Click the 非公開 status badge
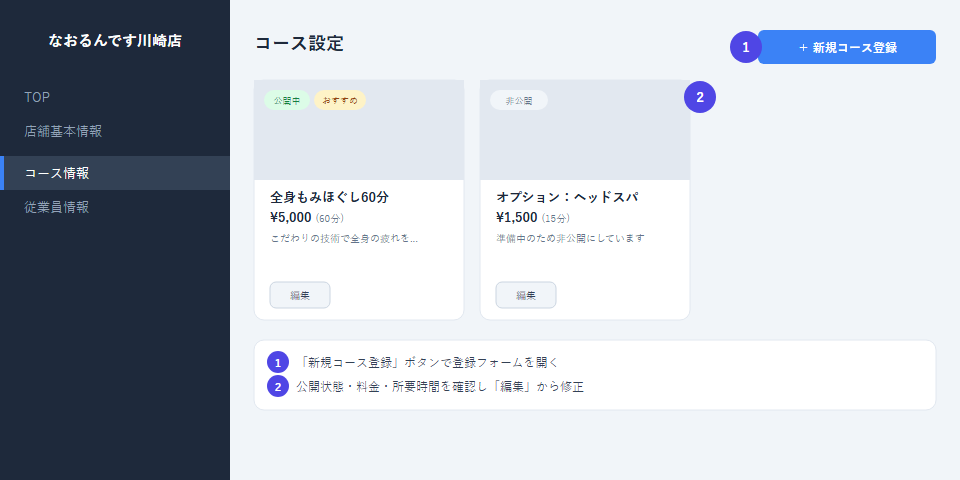The image size is (960, 480). [519, 100]
